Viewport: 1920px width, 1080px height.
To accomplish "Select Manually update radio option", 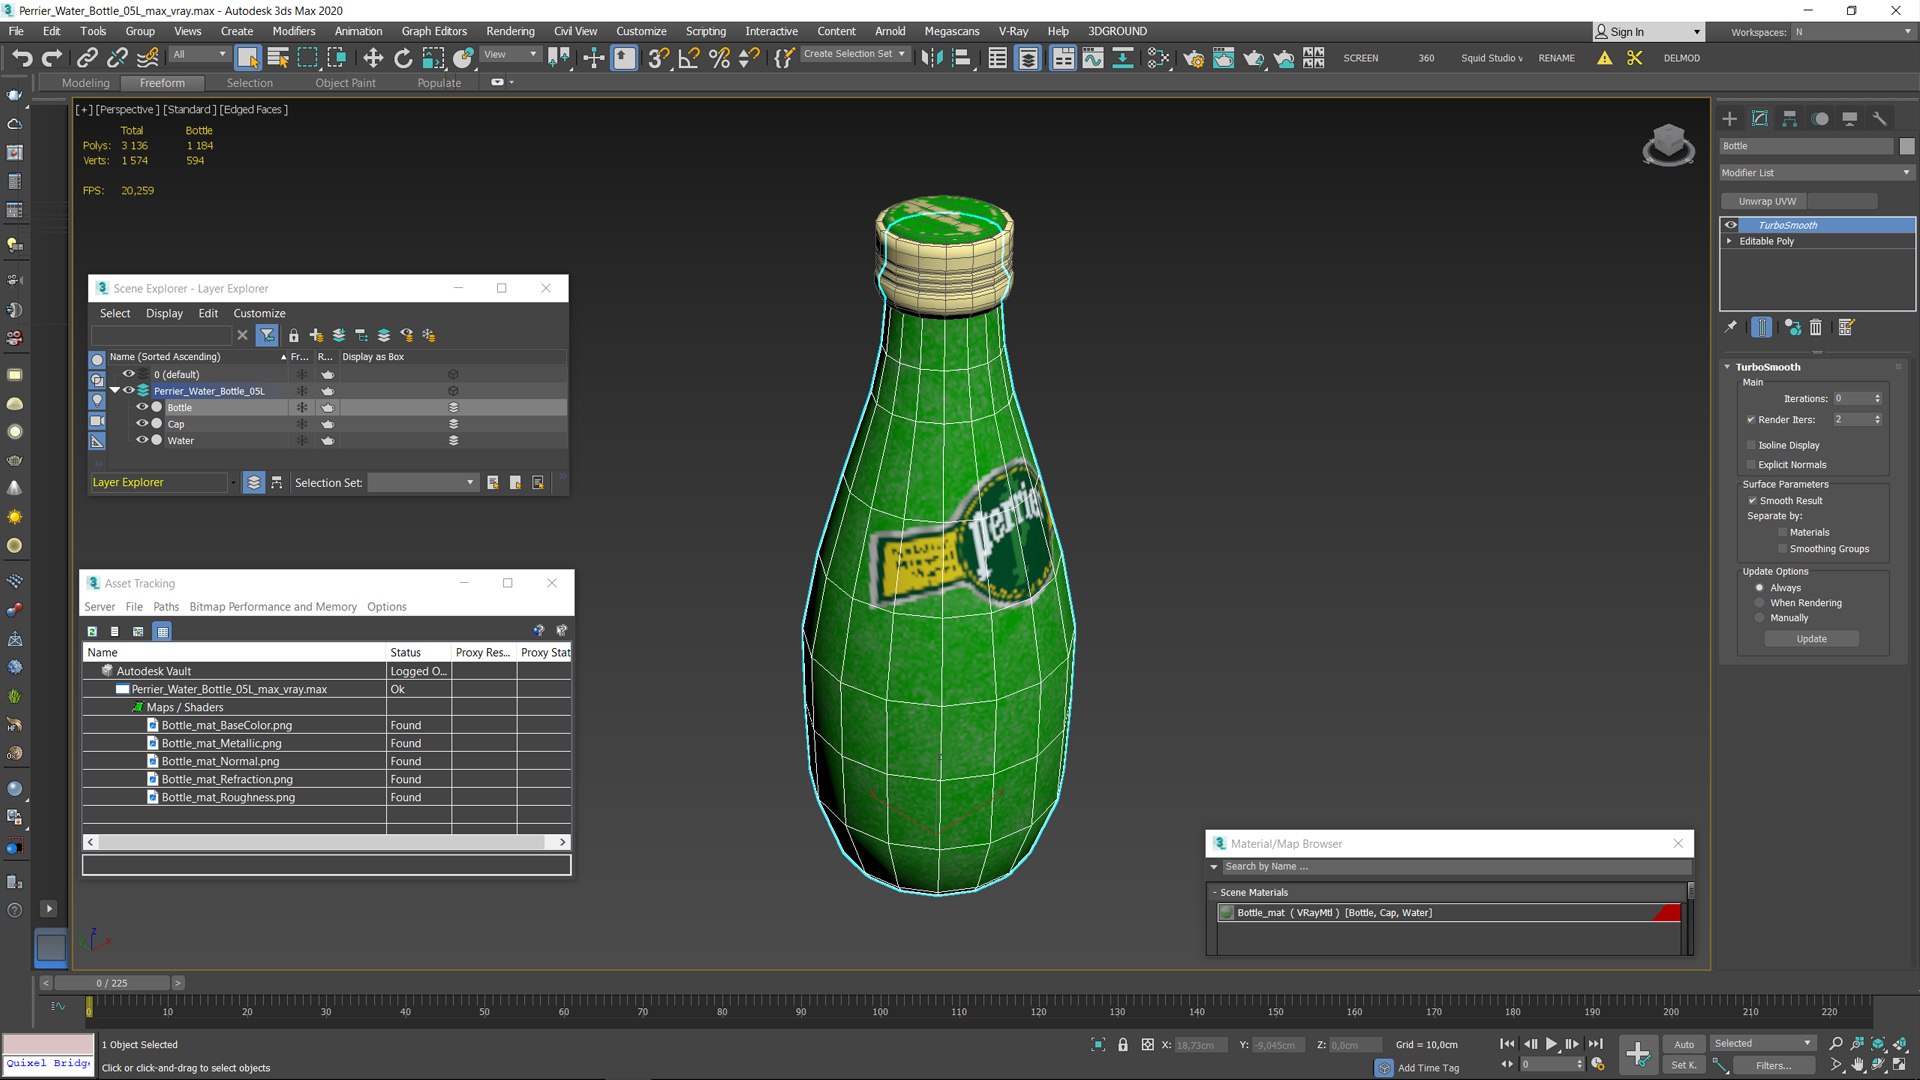I will [1760, 618].
